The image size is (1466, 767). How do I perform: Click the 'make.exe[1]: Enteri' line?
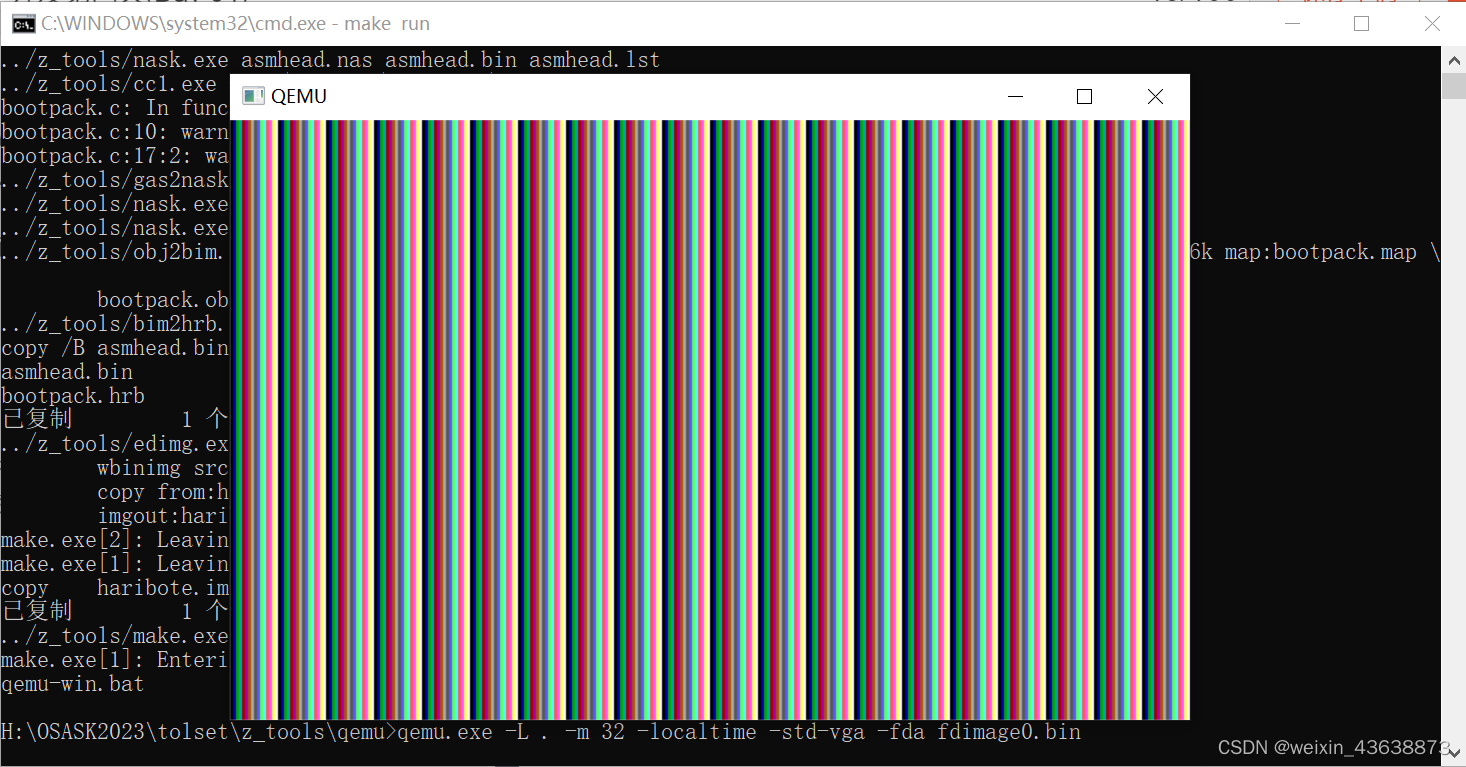coord(115,660)
